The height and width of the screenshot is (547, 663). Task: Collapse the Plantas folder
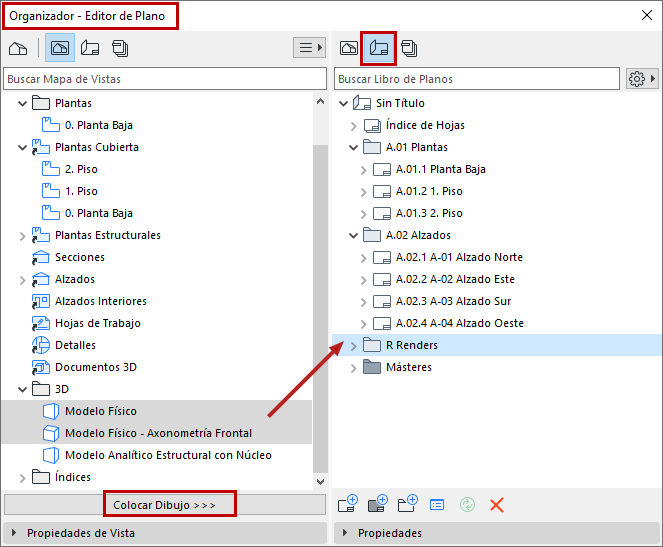[x=22, y=103]
